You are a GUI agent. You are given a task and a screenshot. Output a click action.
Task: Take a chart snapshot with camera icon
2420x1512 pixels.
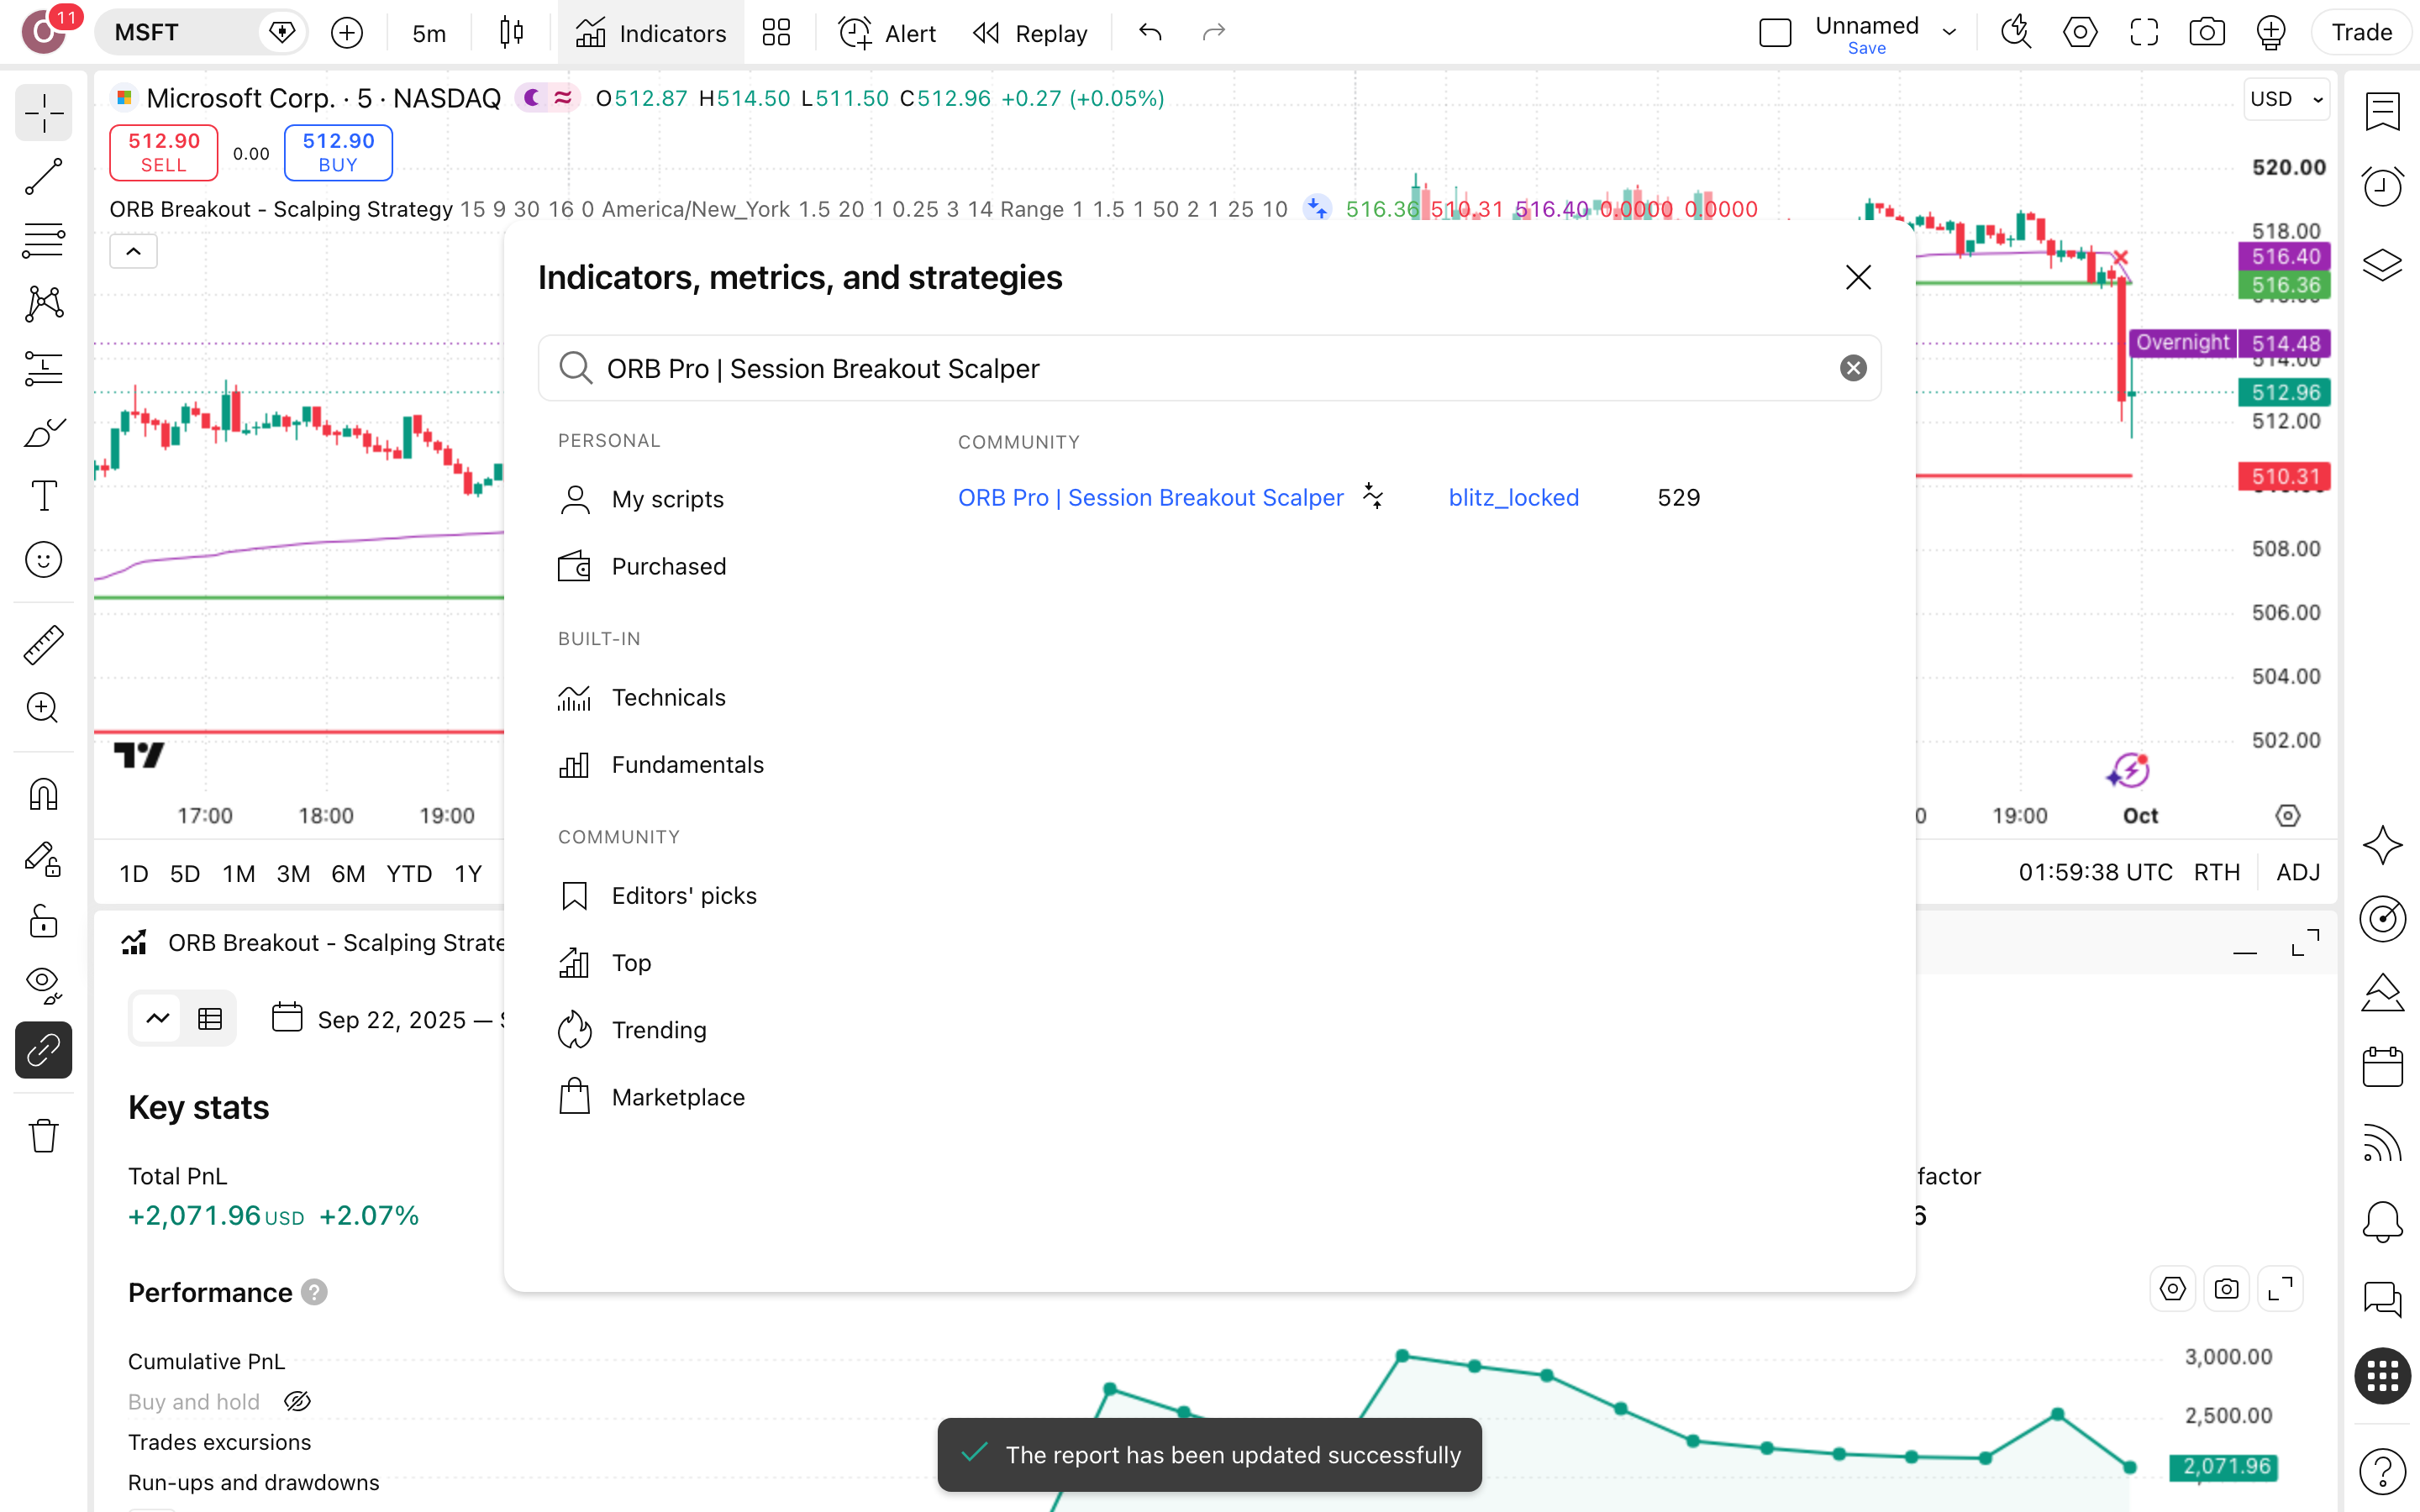(x=2207, y=33)
